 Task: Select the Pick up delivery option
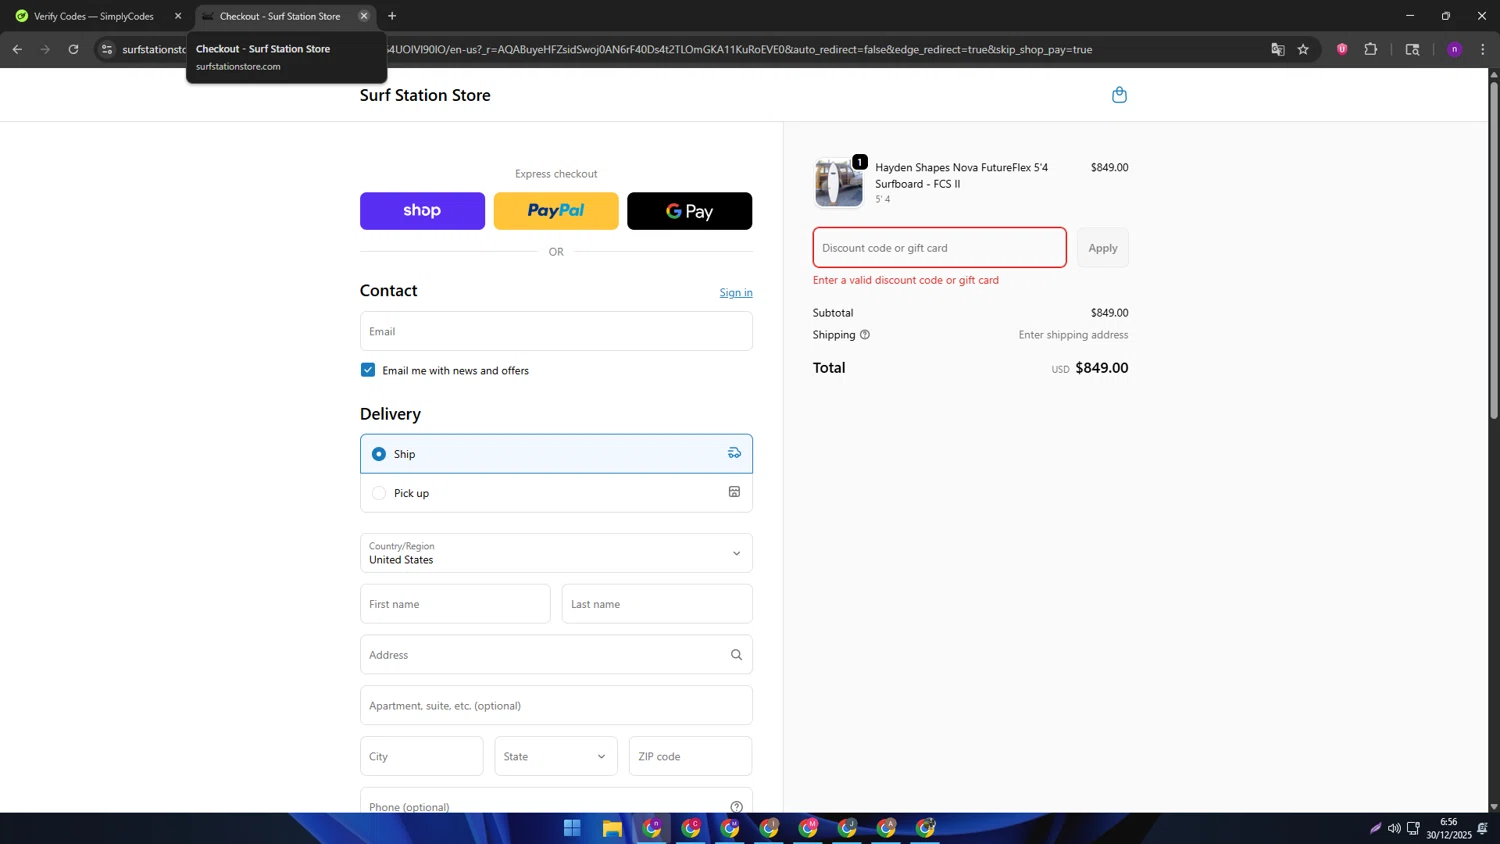556,493
